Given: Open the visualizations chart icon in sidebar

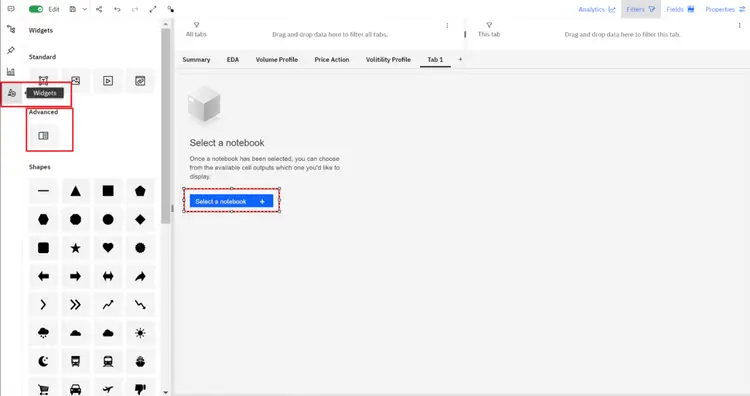Looking at the screenshot, I should pyautogui.click(x=11, y=72).
